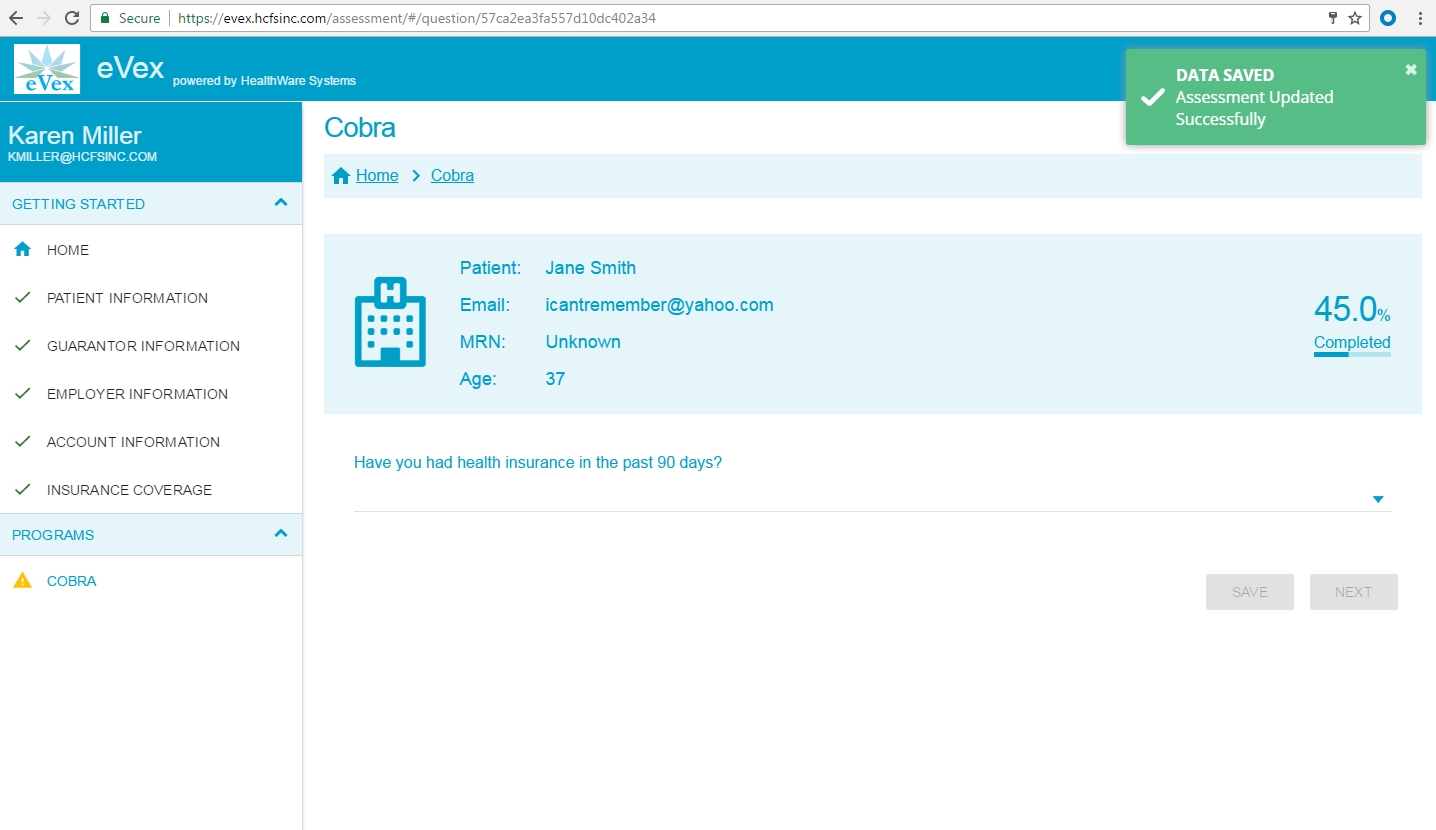Click the completed progress bar
Screen dimensions: 1436x830
(1351, 354)
